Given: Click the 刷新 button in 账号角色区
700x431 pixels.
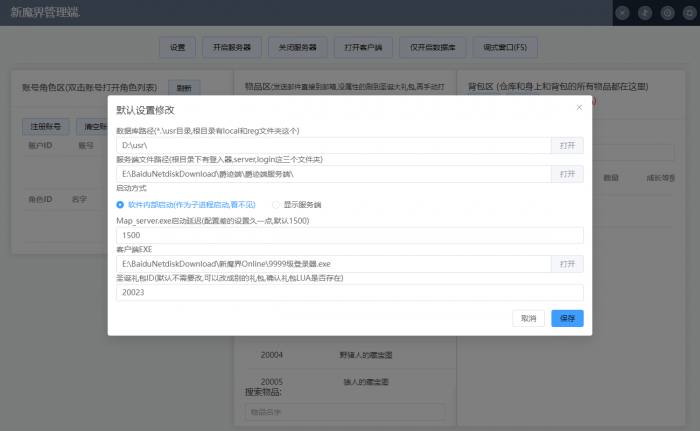Looking at the screenshot, I should tap(184, 88).
